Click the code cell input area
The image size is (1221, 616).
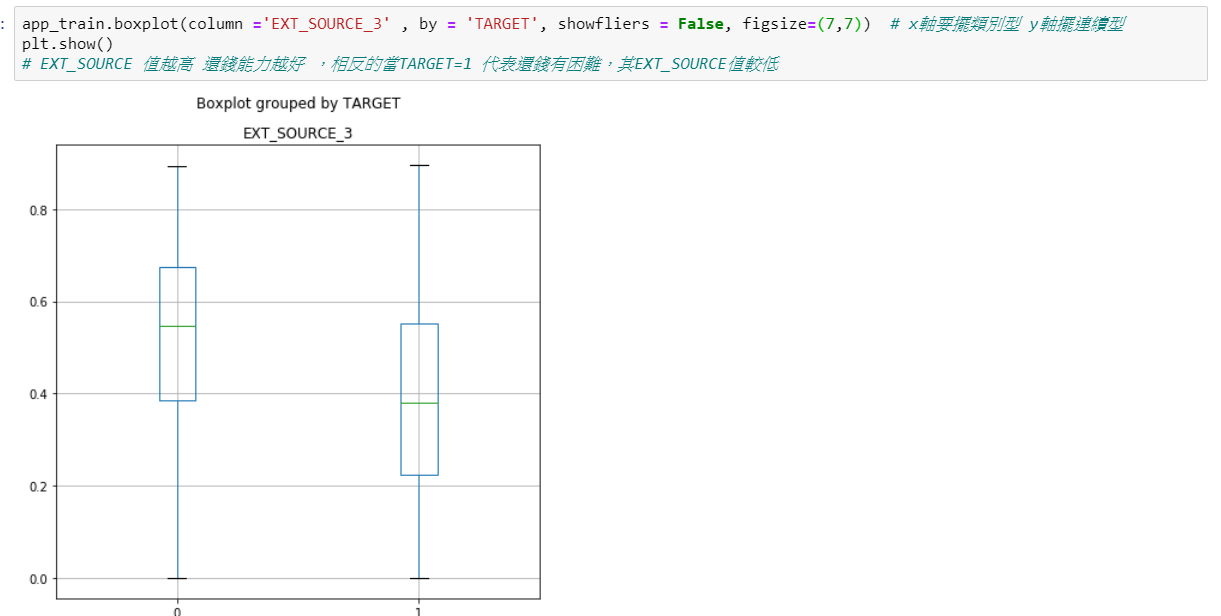(610, 43)
